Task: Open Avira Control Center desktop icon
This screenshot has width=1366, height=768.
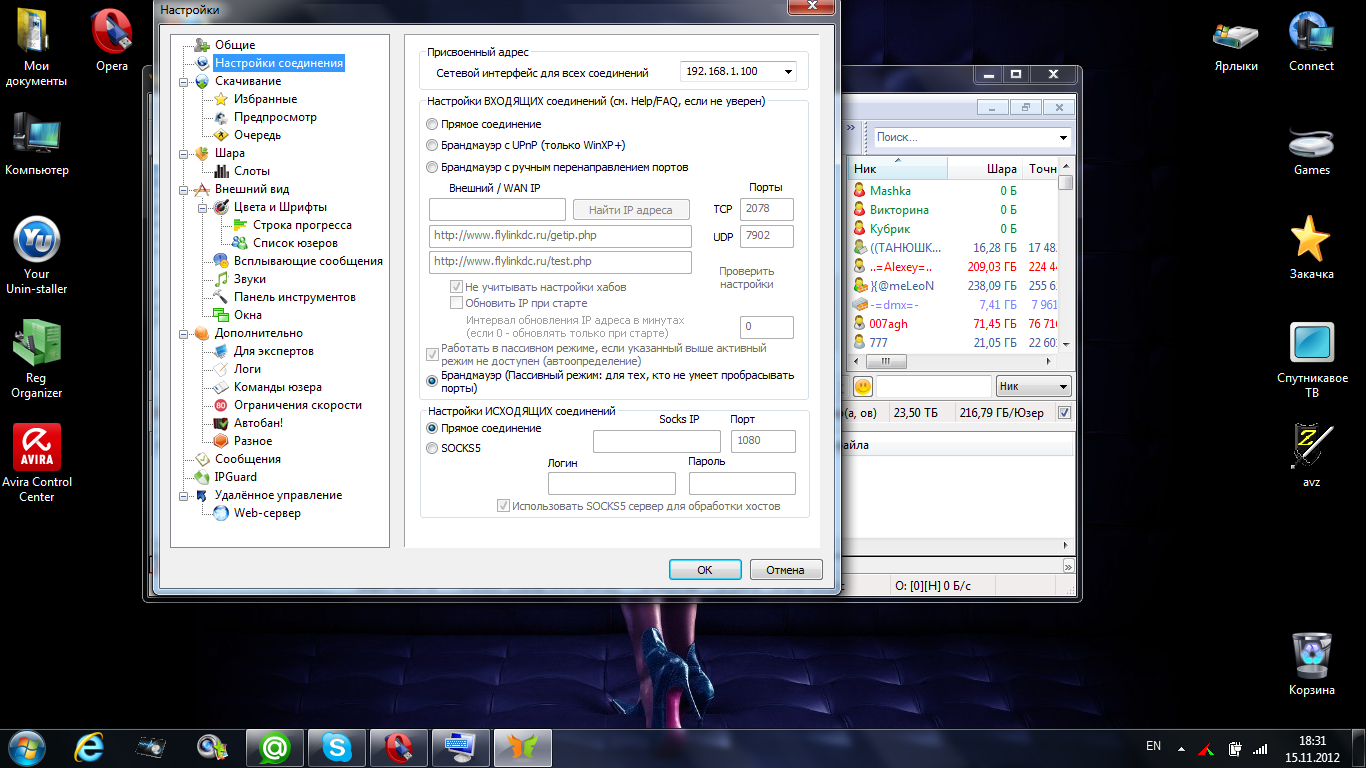Action: [37, 450]
